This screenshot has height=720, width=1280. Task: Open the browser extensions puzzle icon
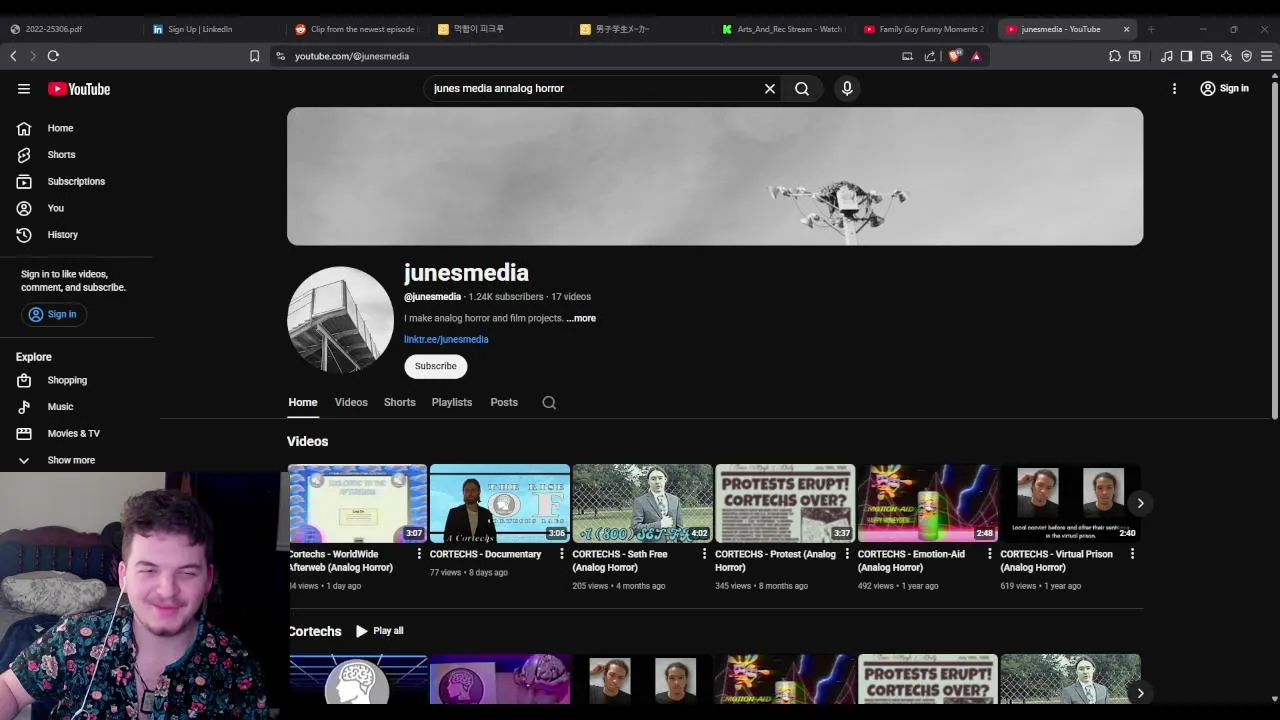1115,56
